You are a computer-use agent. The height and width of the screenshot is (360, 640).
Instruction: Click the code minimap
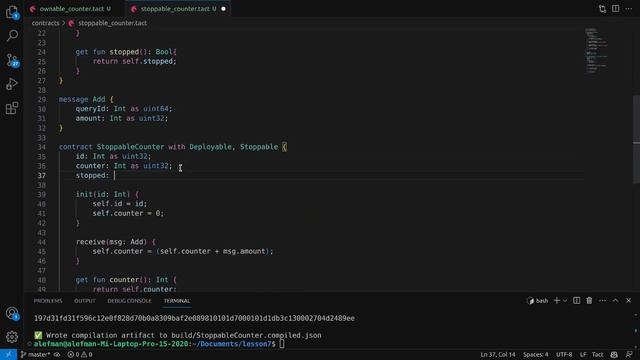coord(597,51)
